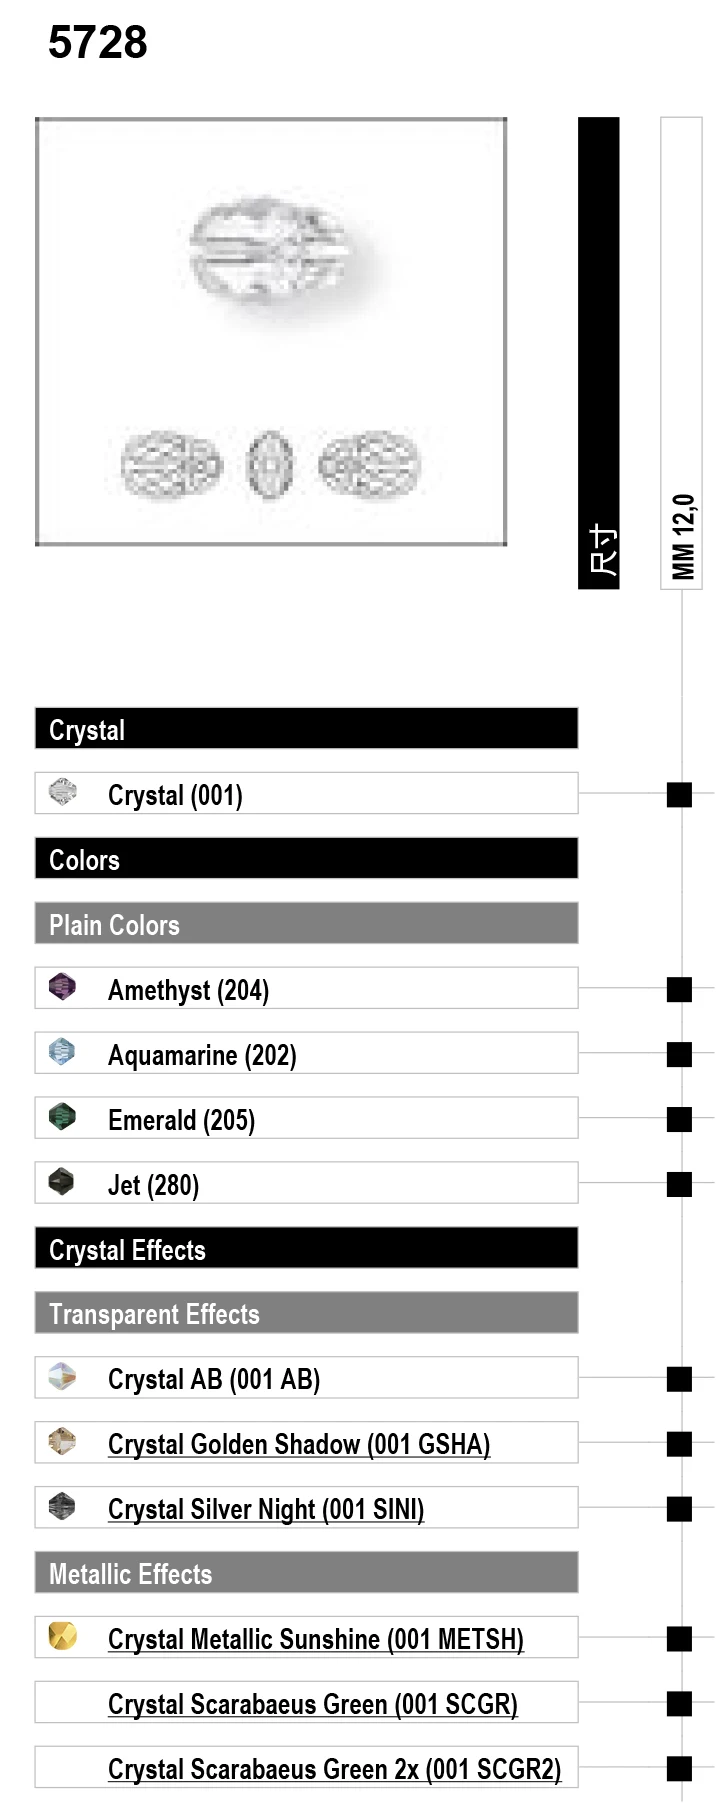Viewport: 724px width, 1811px height.
Task: Click the Crystal Silver Night bead icon
Action: (x=62, y=1507)
